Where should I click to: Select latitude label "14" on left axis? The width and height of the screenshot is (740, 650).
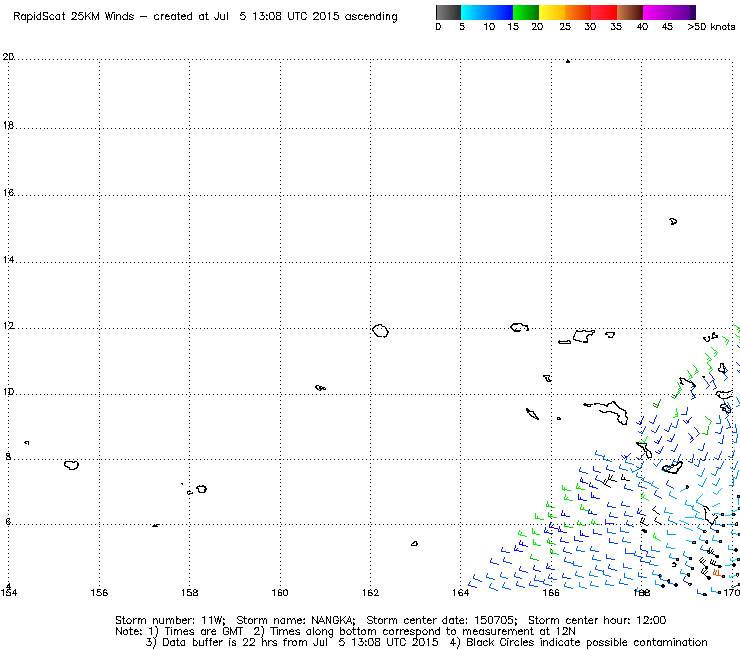pyautogui.click(x=8, y=260)
